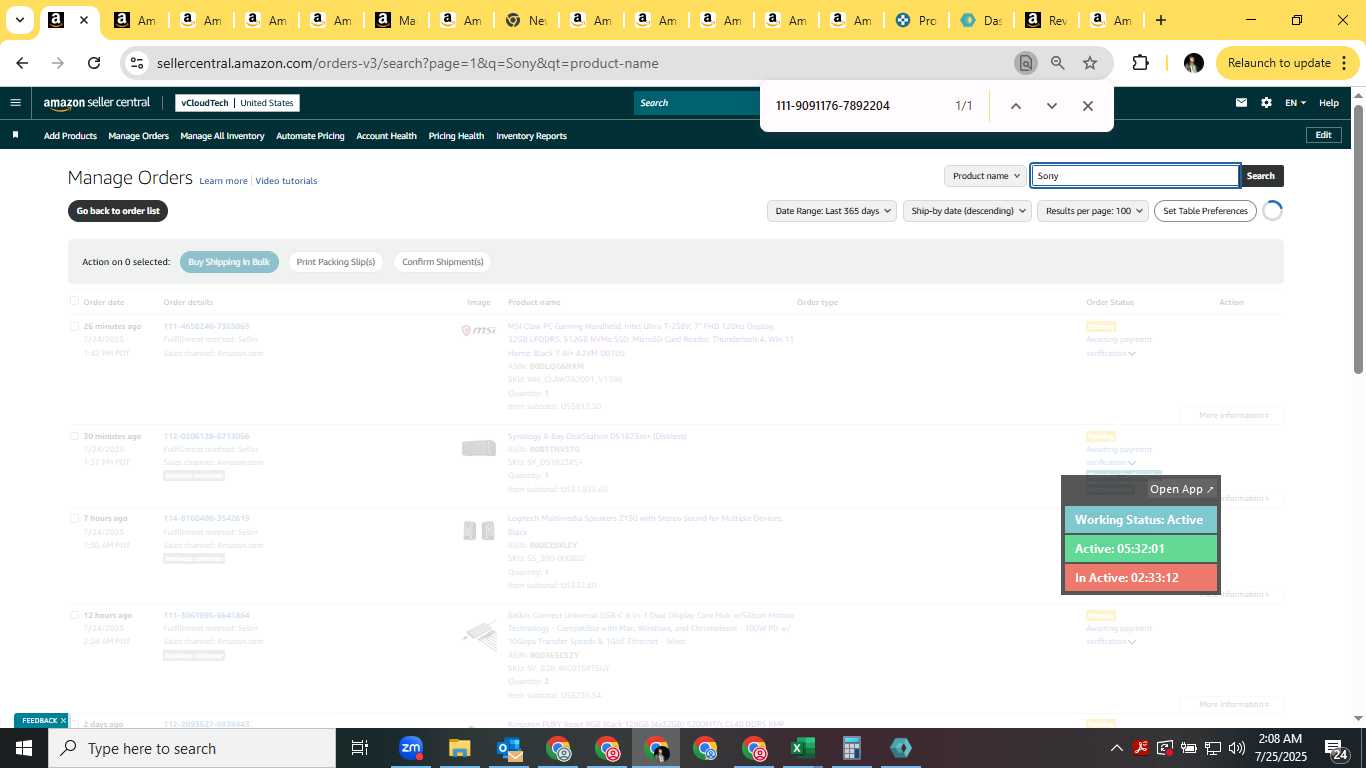Viewport: 1366px width, 768px height.
Task: Click the Search button next to Sony
Action: [x=1261, y=176]
